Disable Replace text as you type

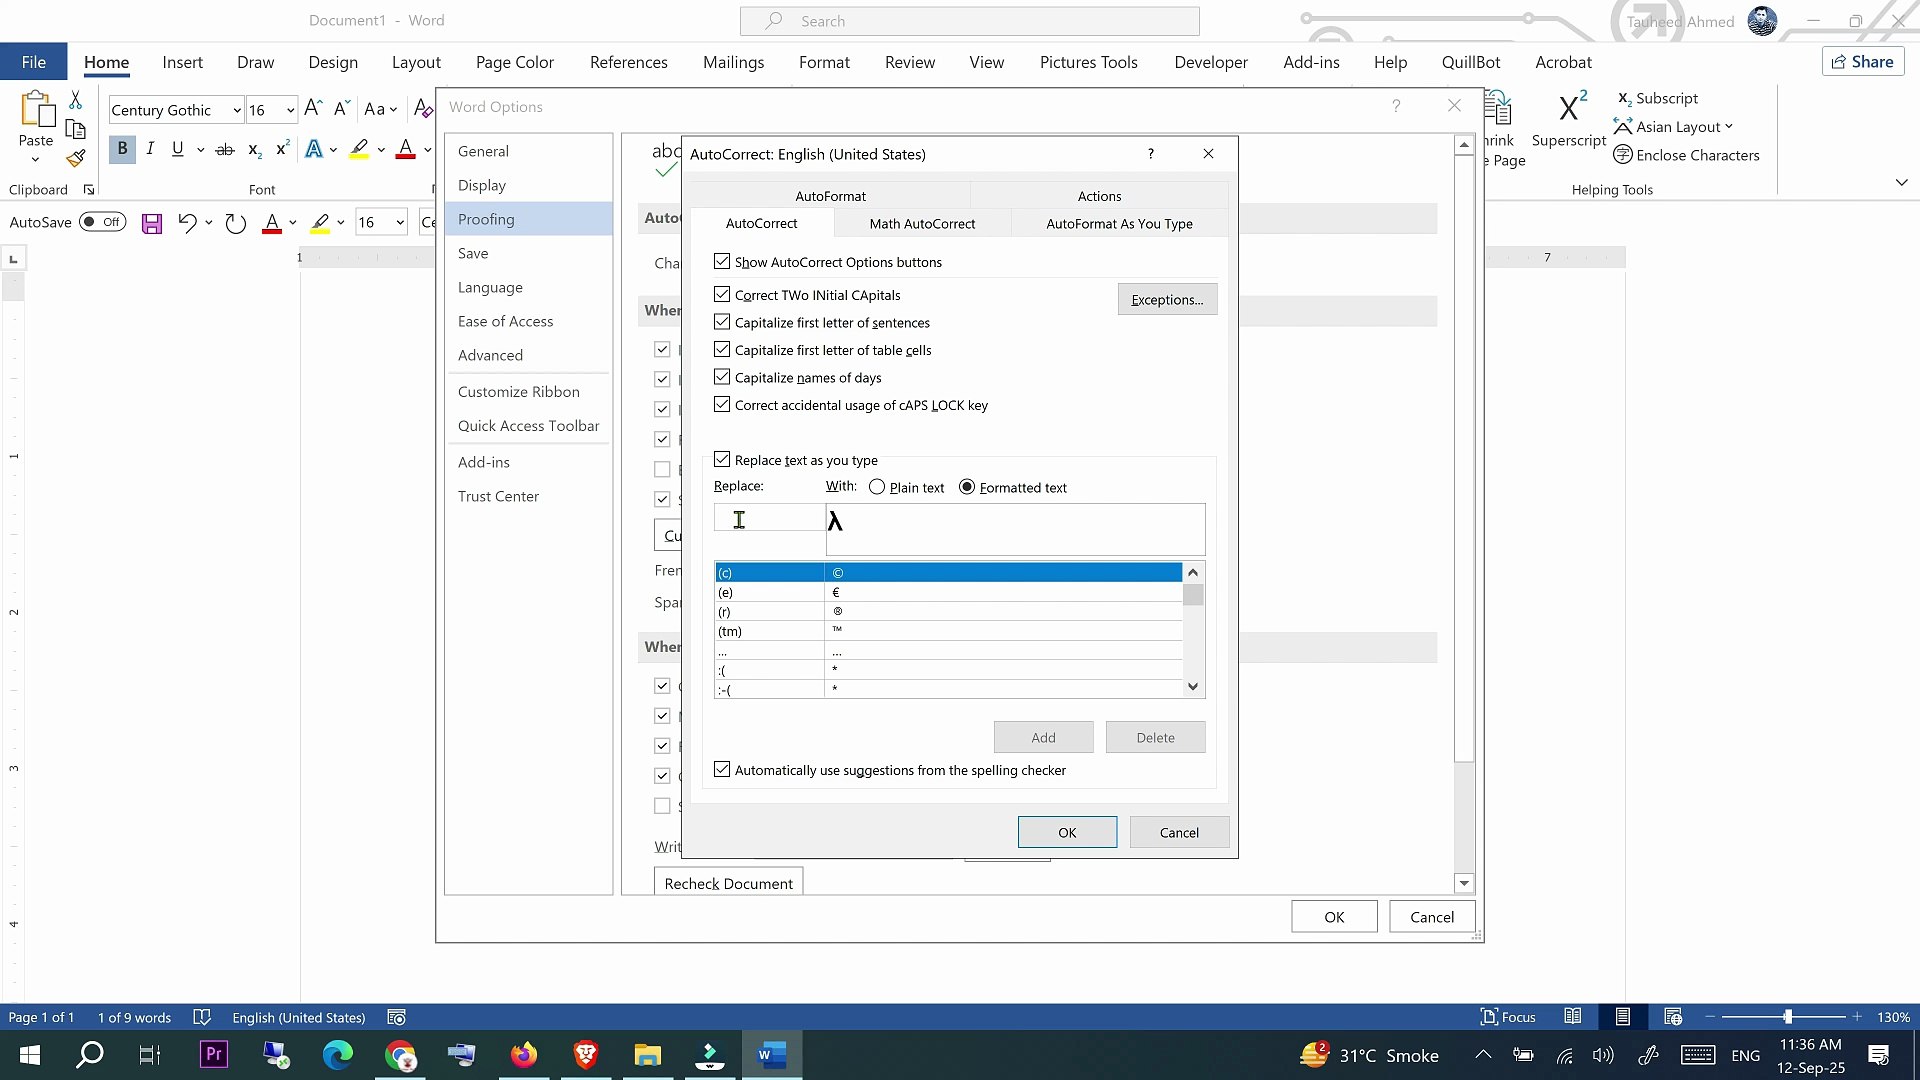pyautogui.click(x=722, y=460)
